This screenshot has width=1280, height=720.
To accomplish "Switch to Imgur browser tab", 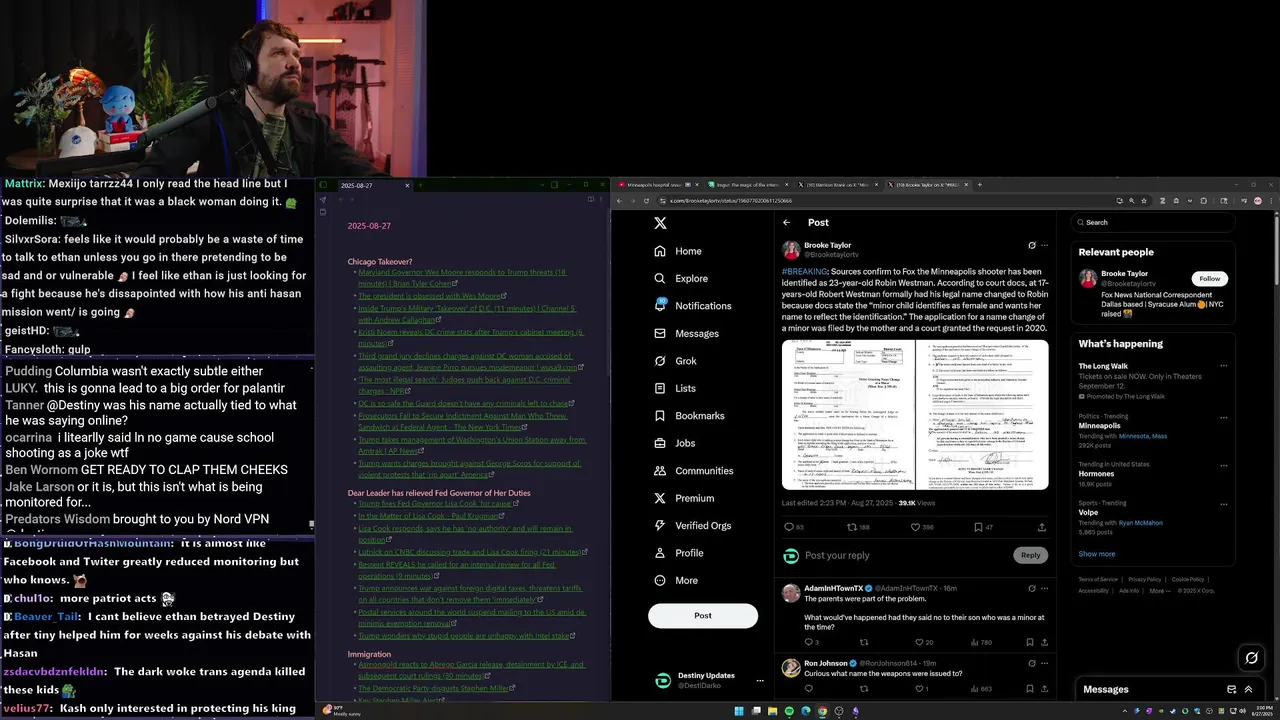I will (x=750, y=185).
